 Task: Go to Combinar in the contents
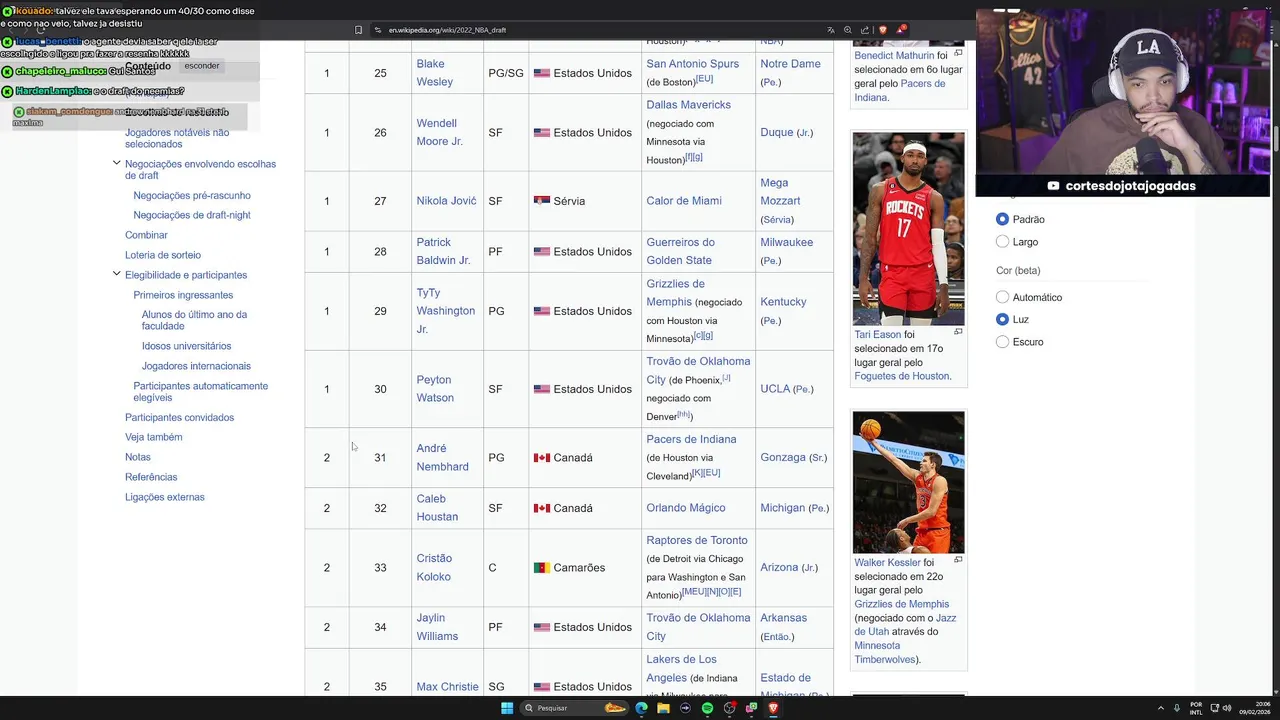pyautogui.click(x=146, y=235)
